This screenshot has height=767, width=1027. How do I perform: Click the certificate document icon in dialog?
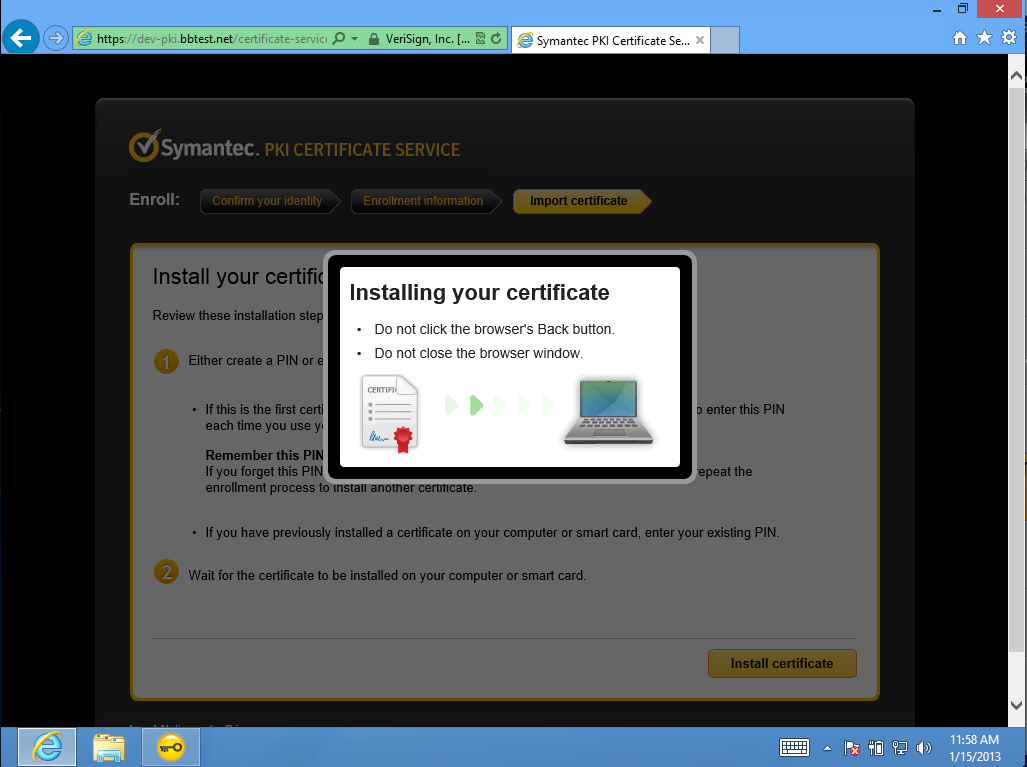point(390,413)
